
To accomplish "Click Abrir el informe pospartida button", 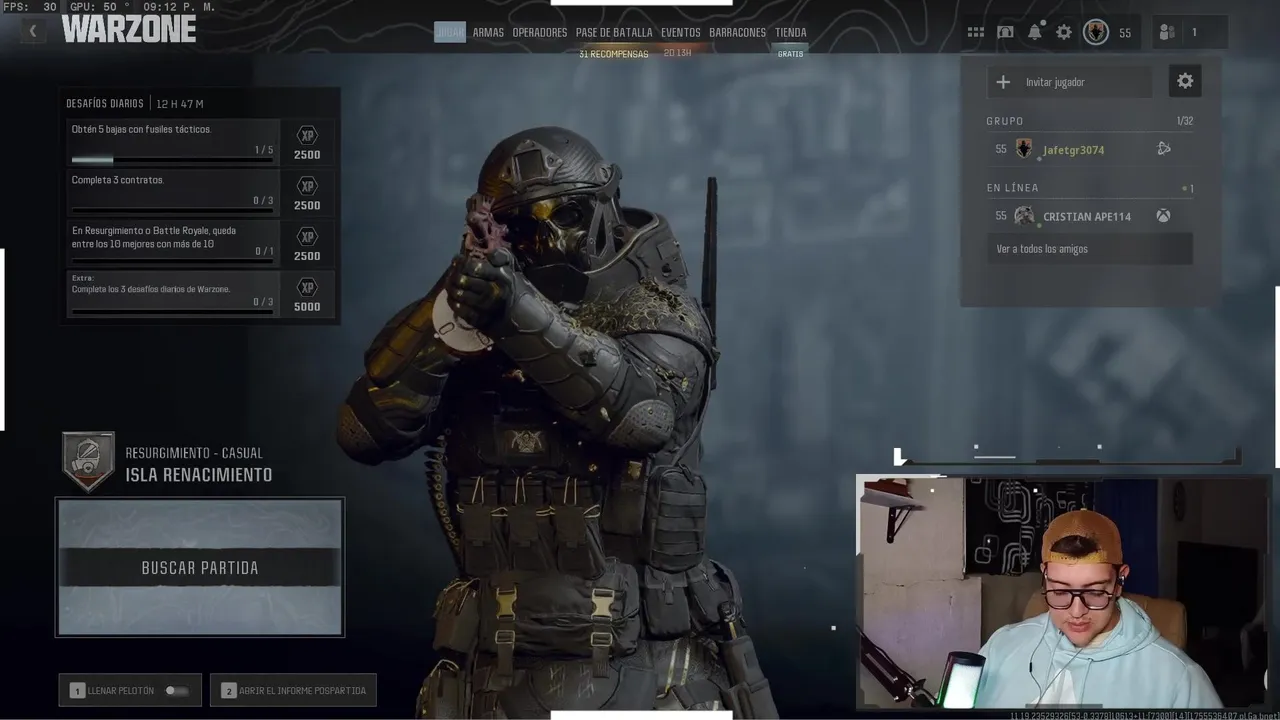I will click(293, 690).
